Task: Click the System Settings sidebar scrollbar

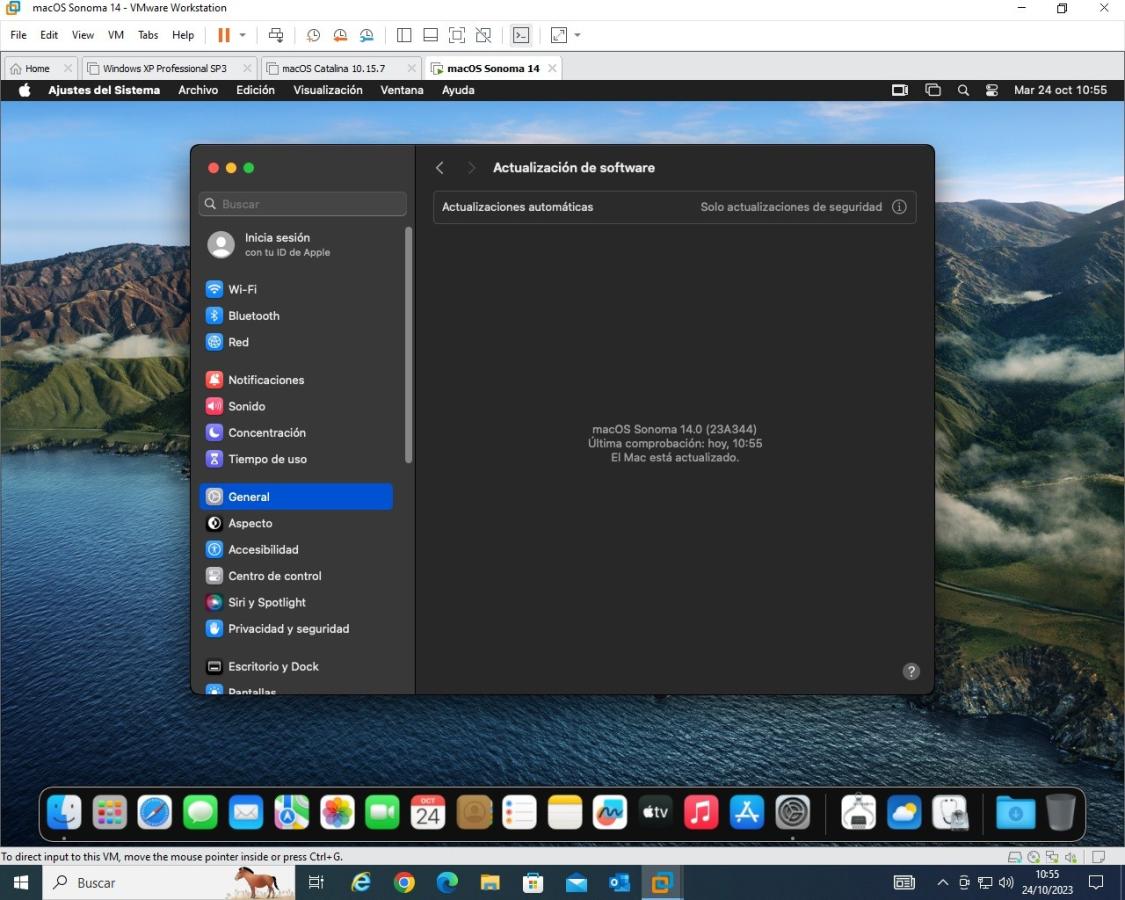Action: click(408, 345)
